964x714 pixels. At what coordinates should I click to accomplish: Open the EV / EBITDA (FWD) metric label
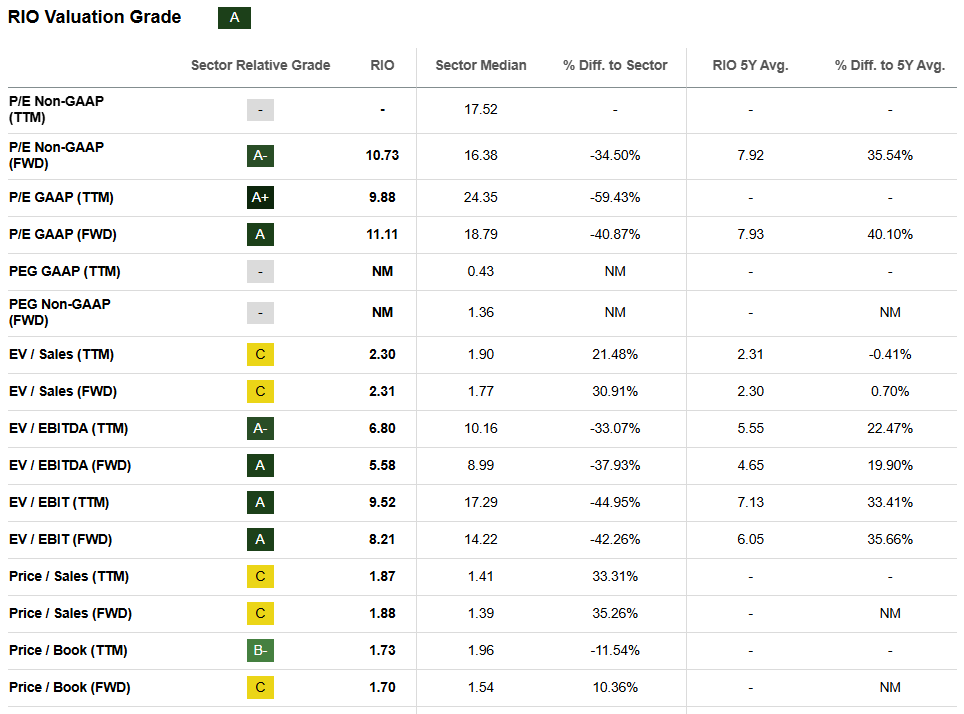pos(70,465)
